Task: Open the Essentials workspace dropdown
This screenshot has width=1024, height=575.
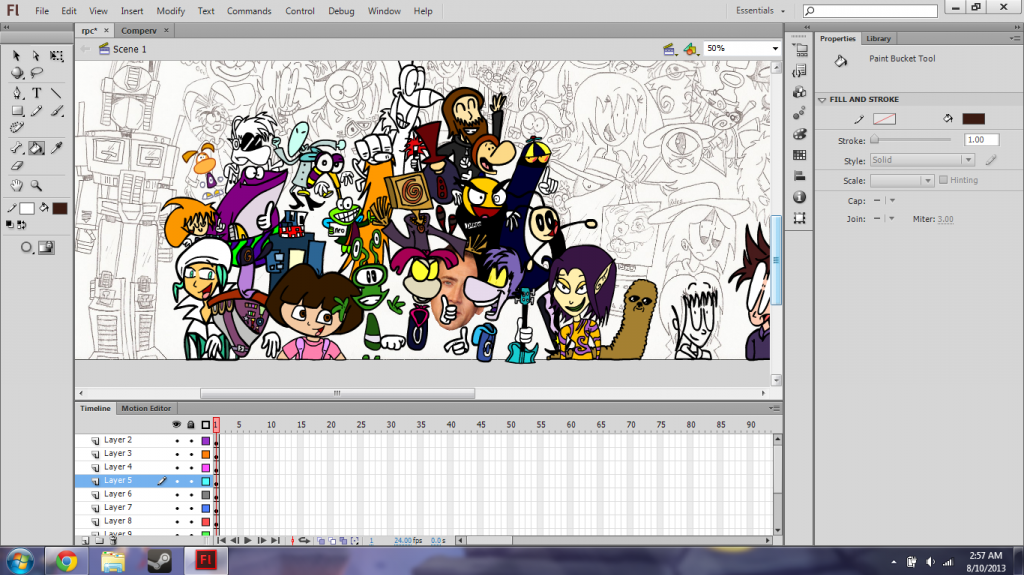Action: pos(760,10)
